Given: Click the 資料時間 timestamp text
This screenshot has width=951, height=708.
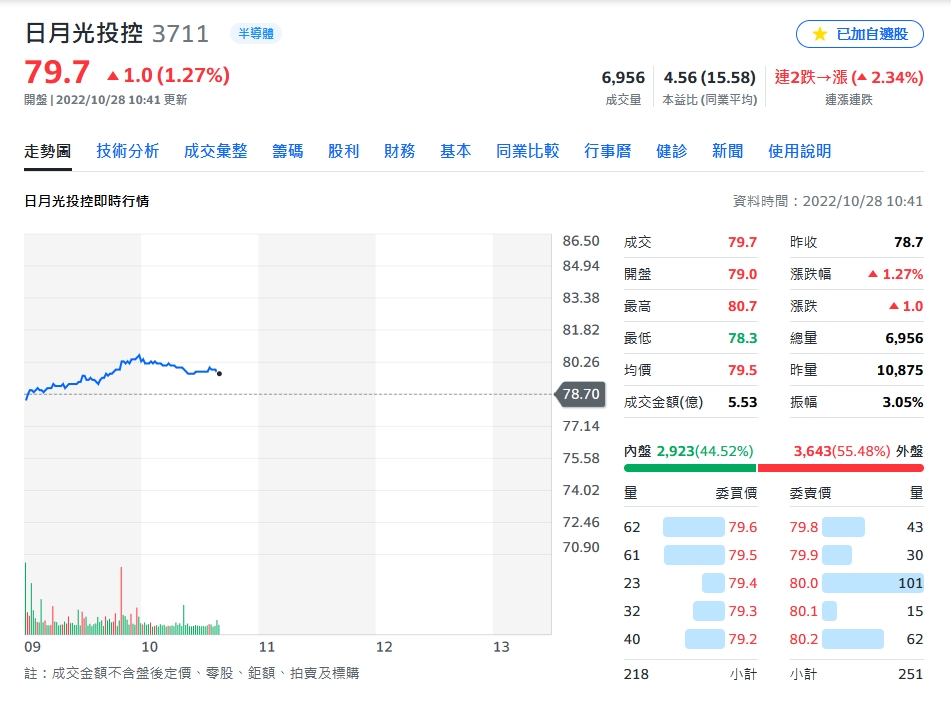Looking at the screenshot, I should [828, 201].
